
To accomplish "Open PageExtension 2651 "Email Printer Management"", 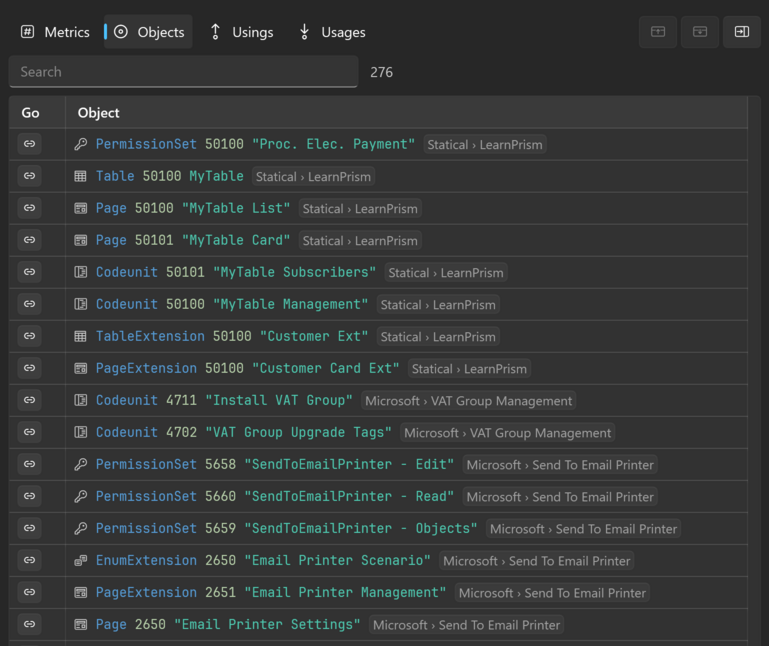I will click(271, 593).
